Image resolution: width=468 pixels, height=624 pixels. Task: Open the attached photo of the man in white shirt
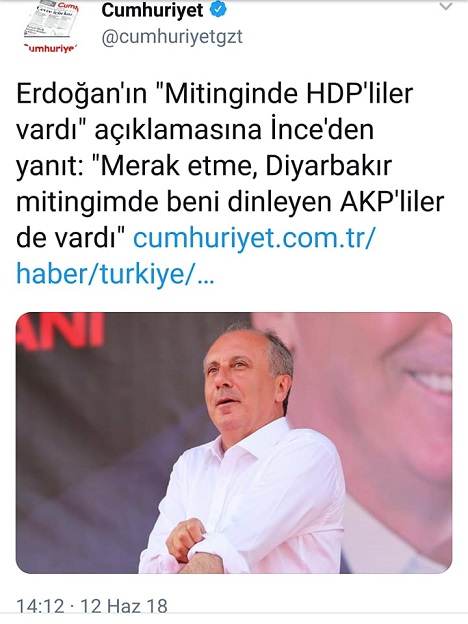coord(234,443)
